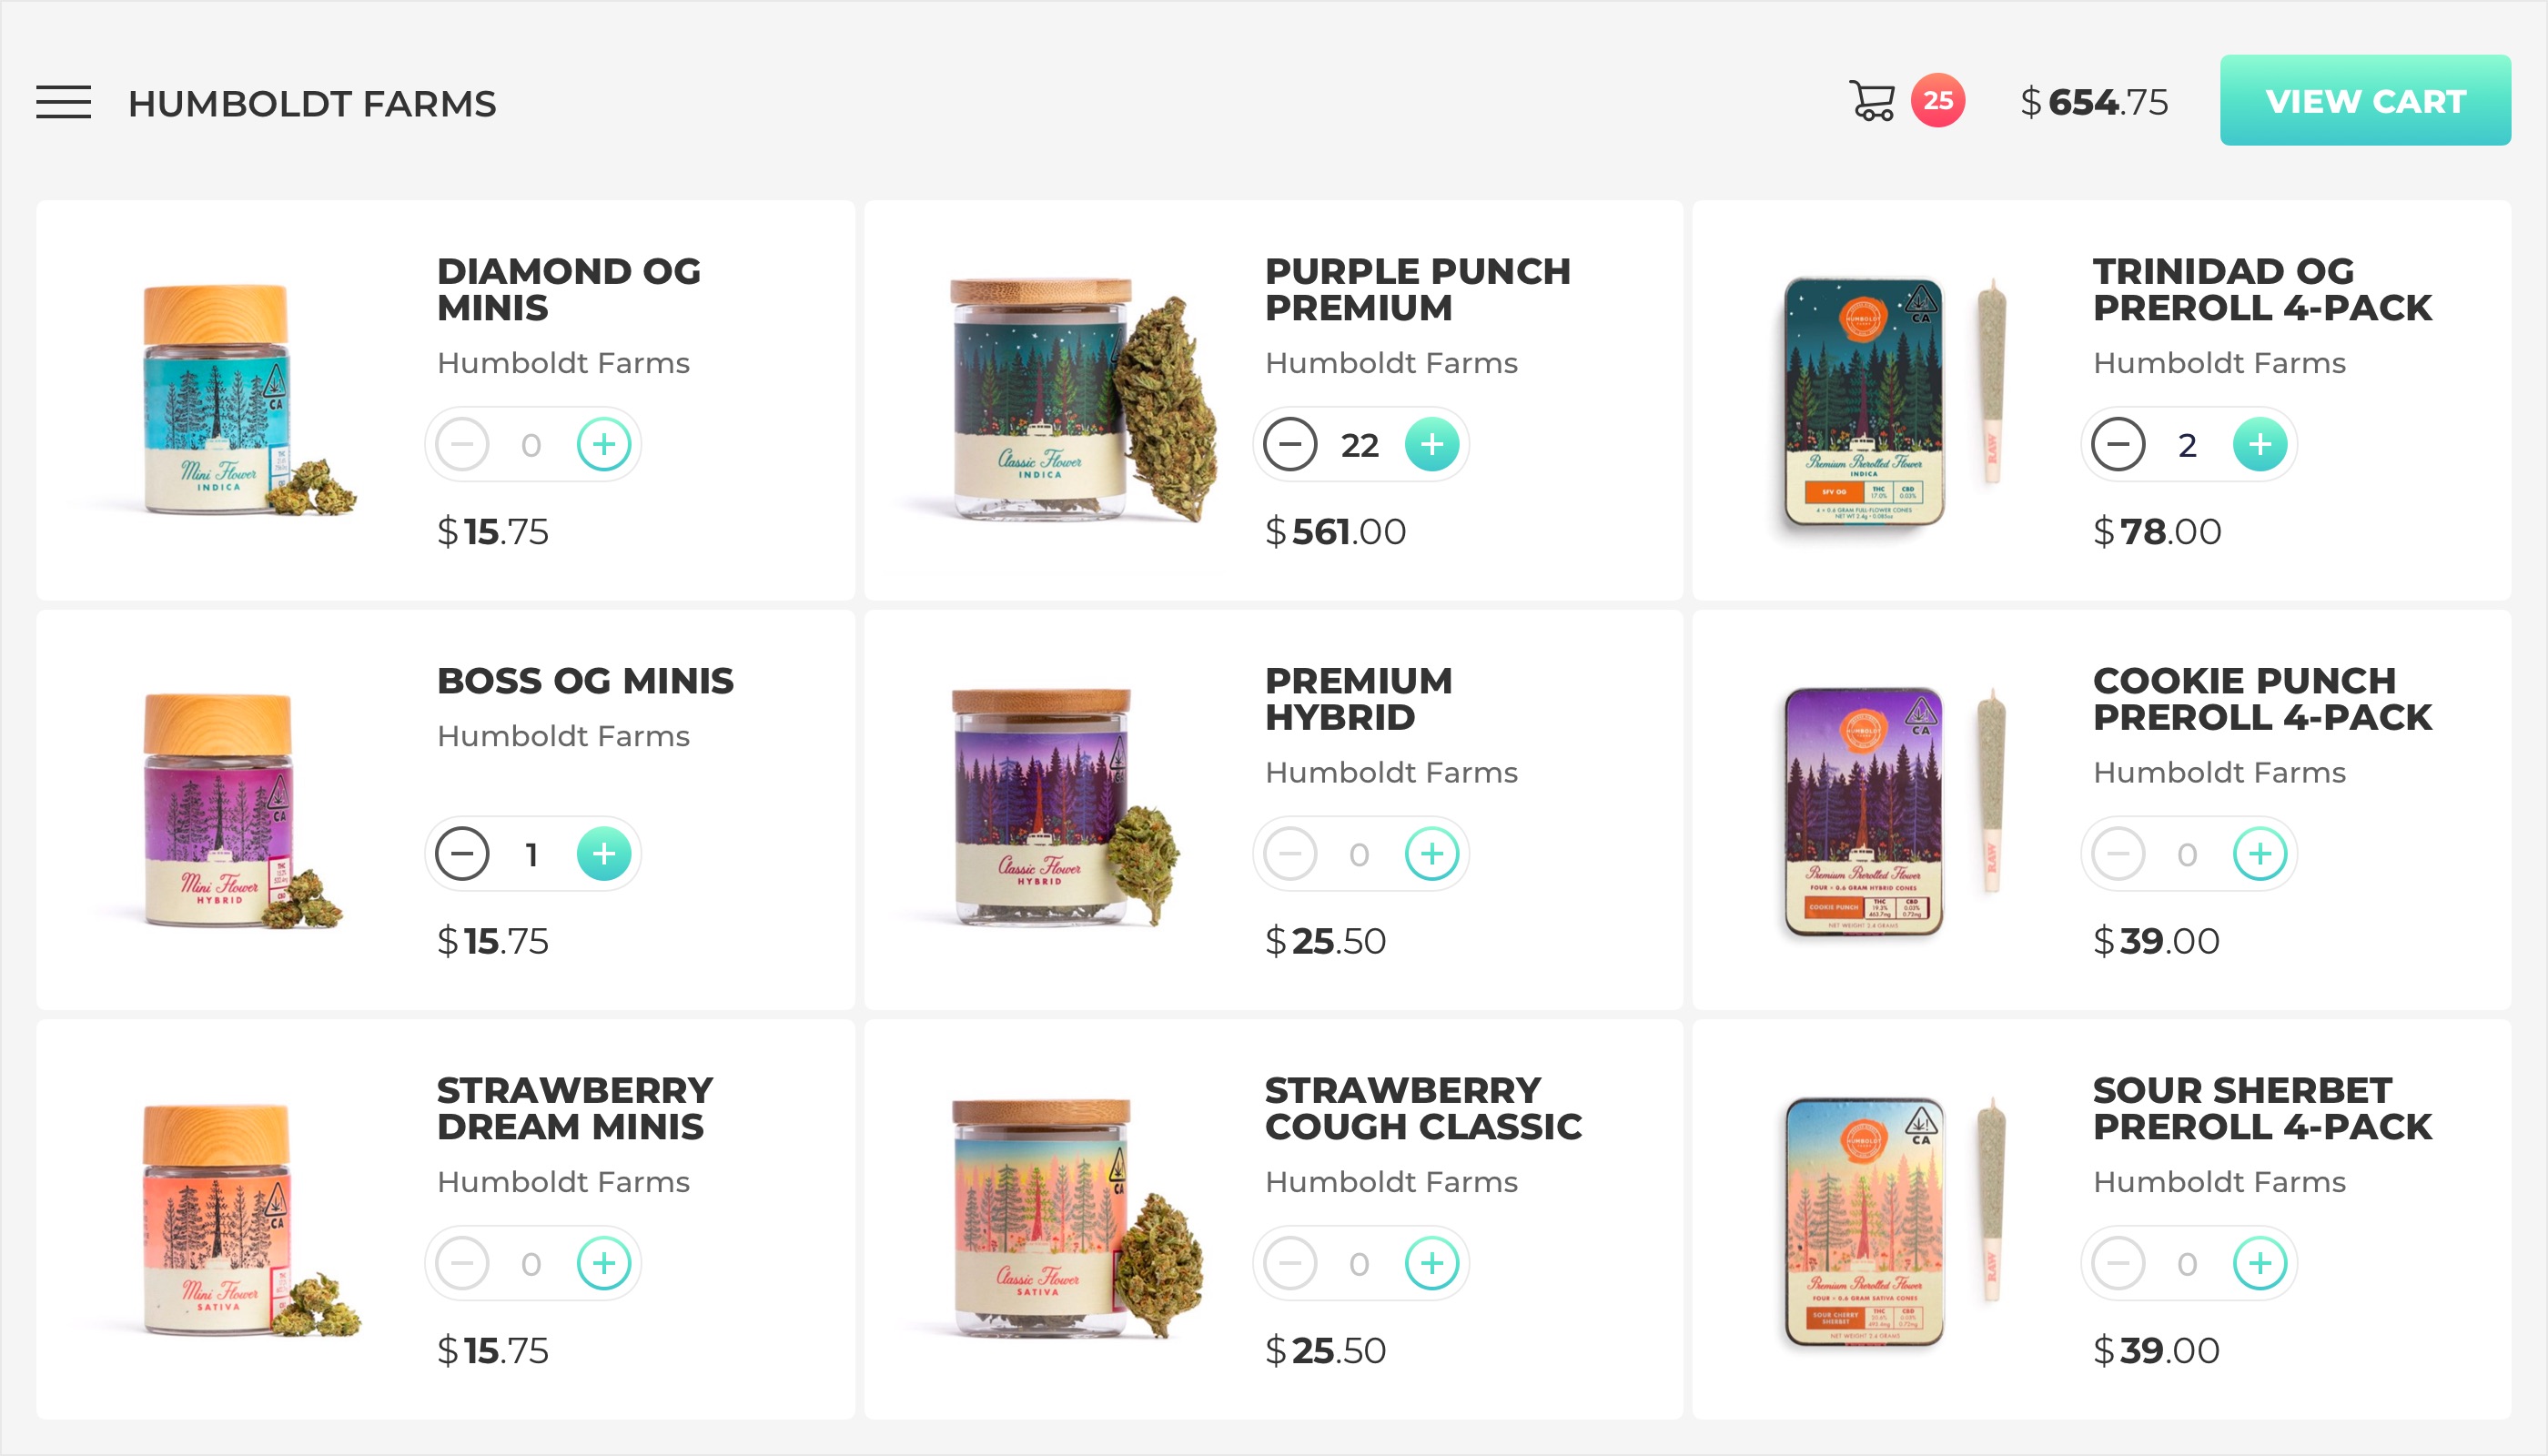The width and height of the screenshot is (2548, 1456).
Task: Add Premium Hybrid to cart with plus
Action: (1431, 854)
